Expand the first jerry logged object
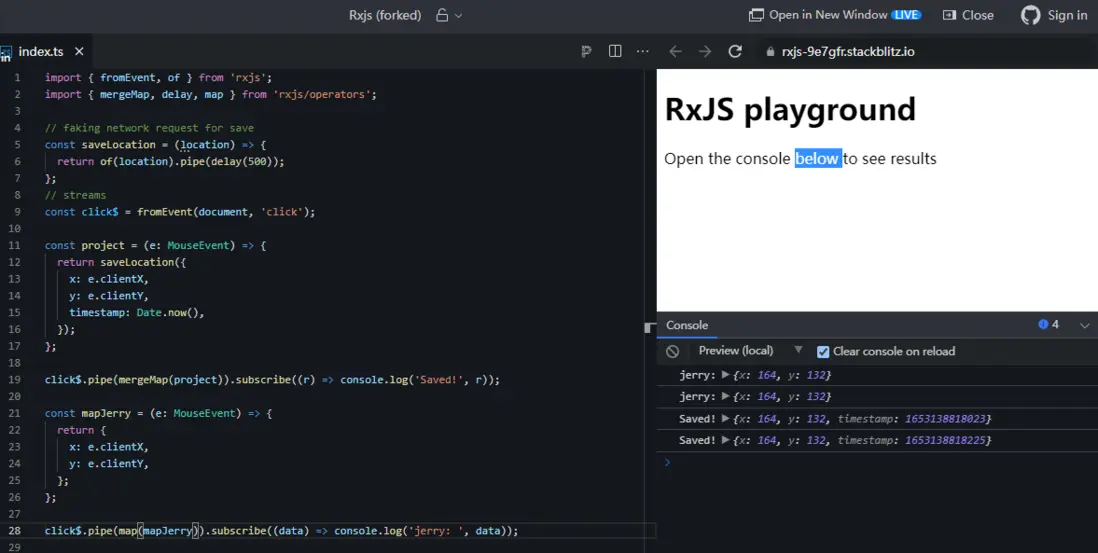 coord(726,375)
